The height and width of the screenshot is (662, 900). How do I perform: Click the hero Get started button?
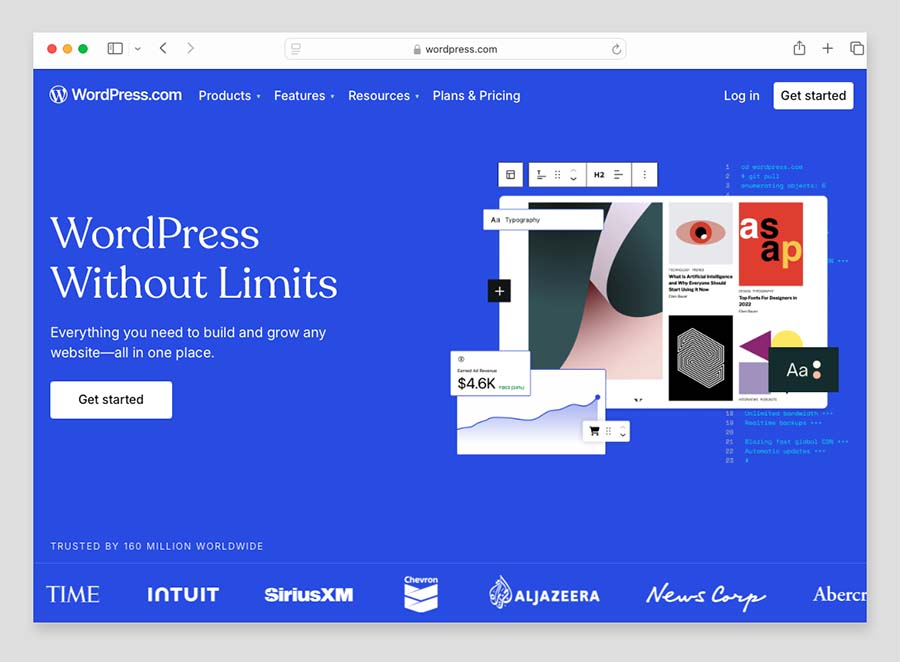[x=111, y=400]
